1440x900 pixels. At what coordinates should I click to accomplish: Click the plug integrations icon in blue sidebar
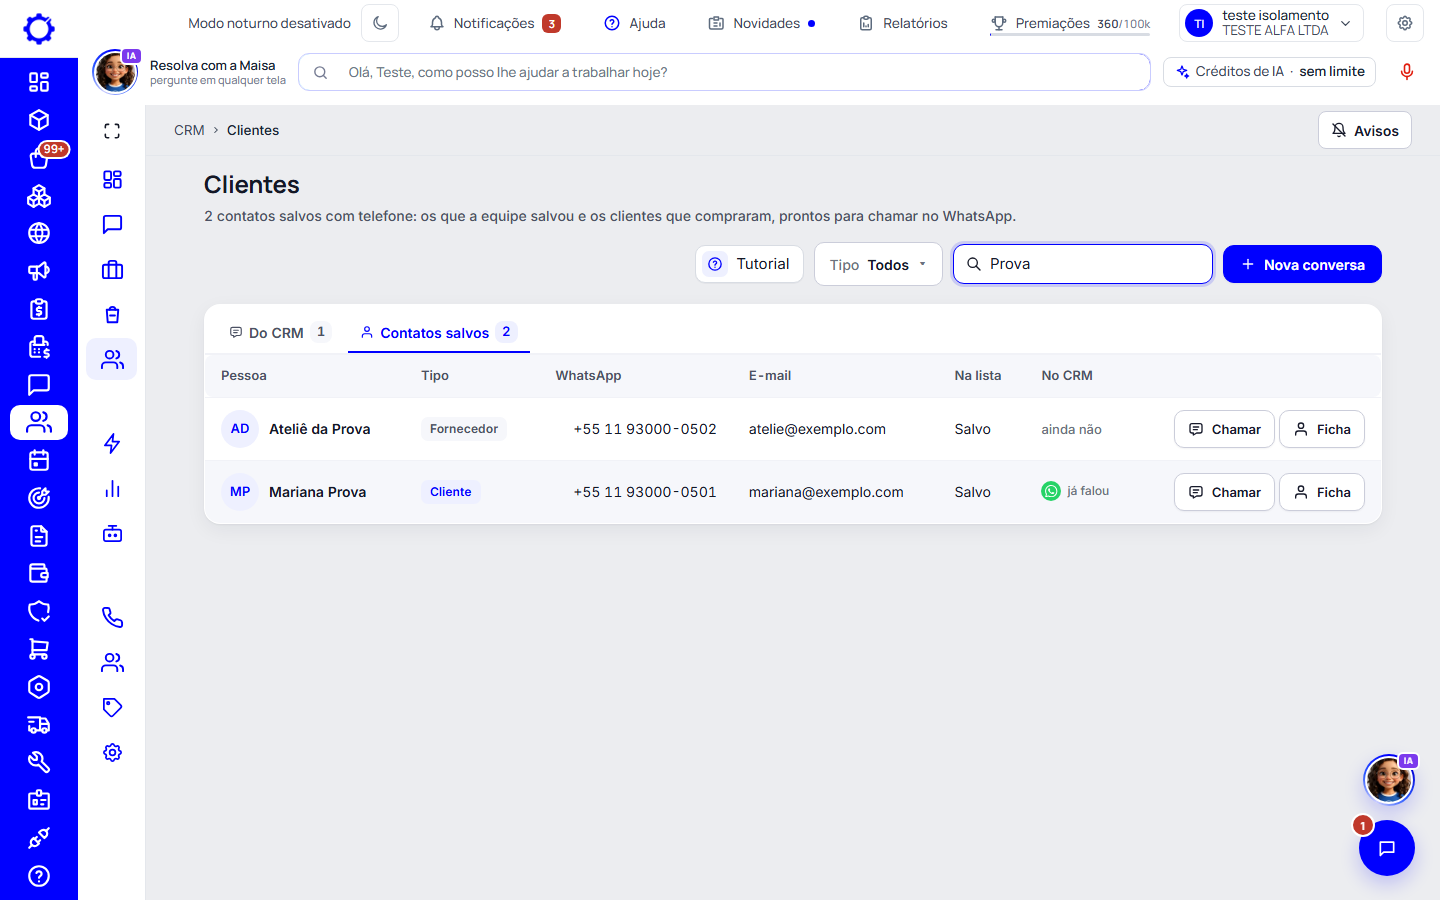pyautogui.click(x=39, y=838)
